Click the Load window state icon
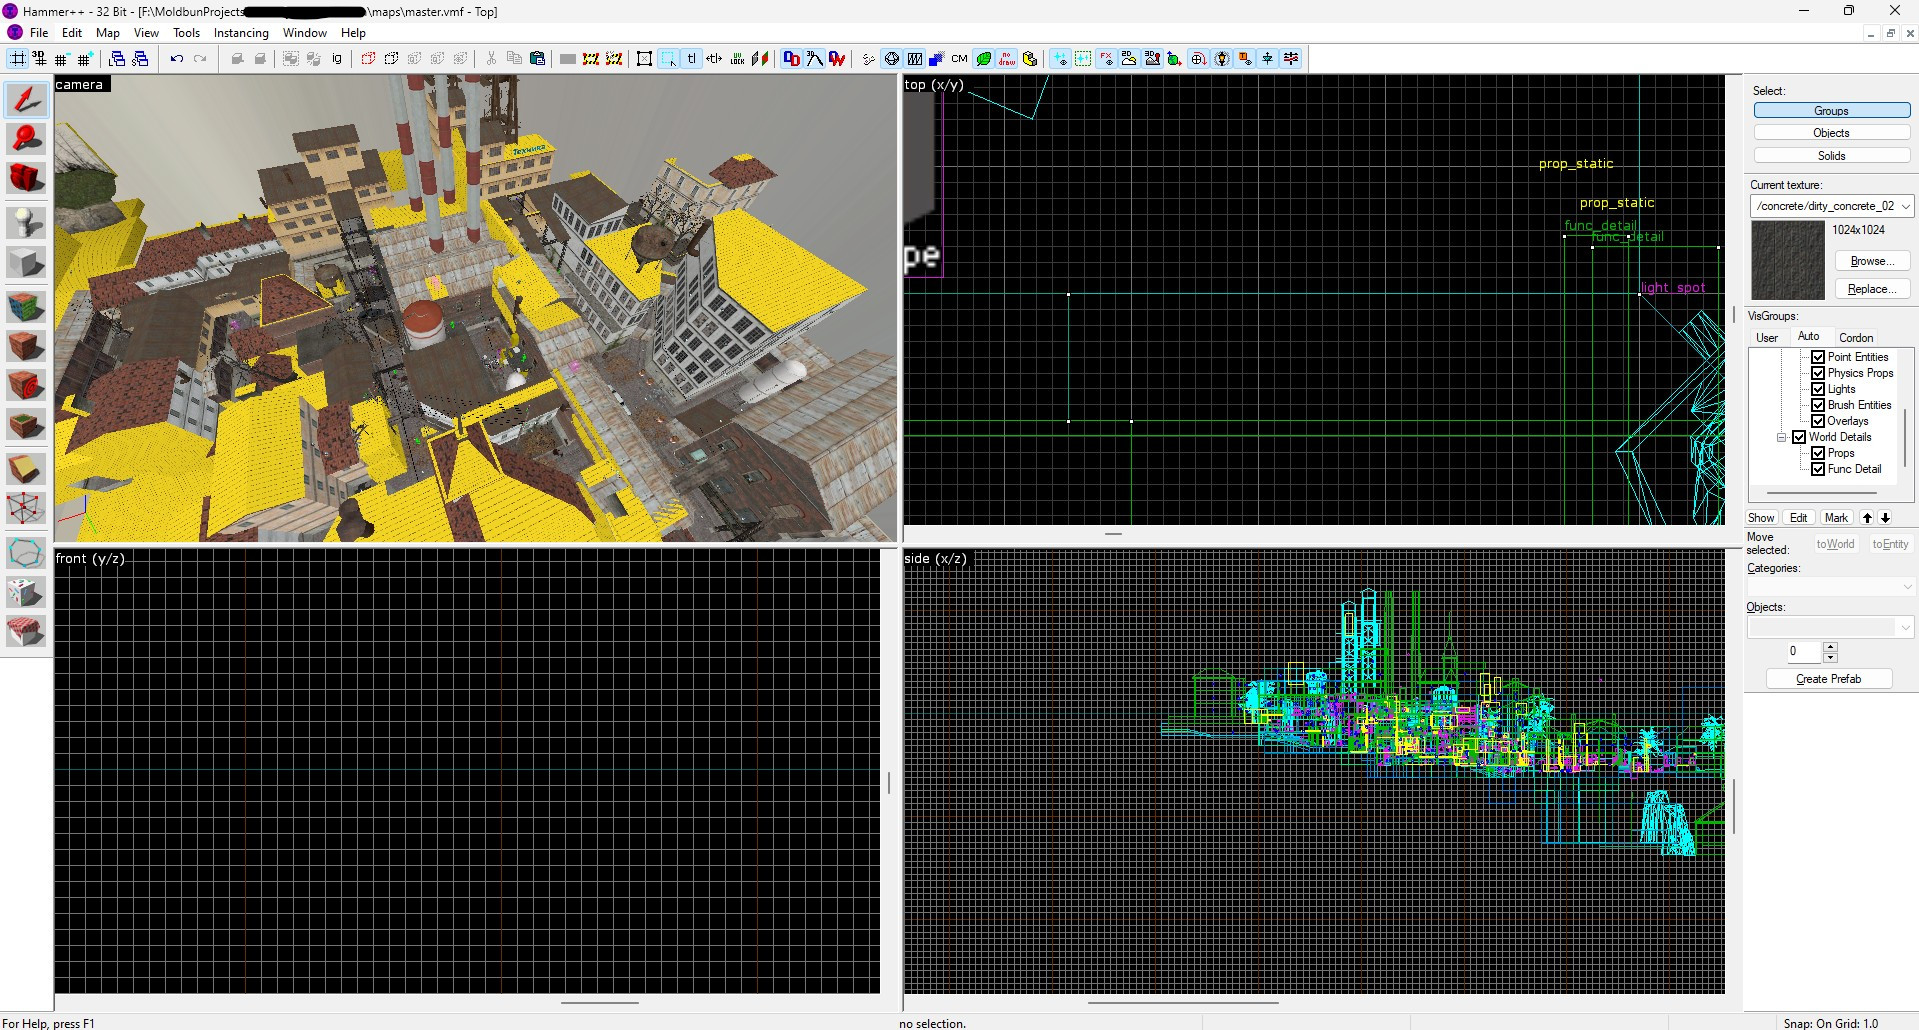Viewport: 1919px width, 1030px height. (117, 59)
